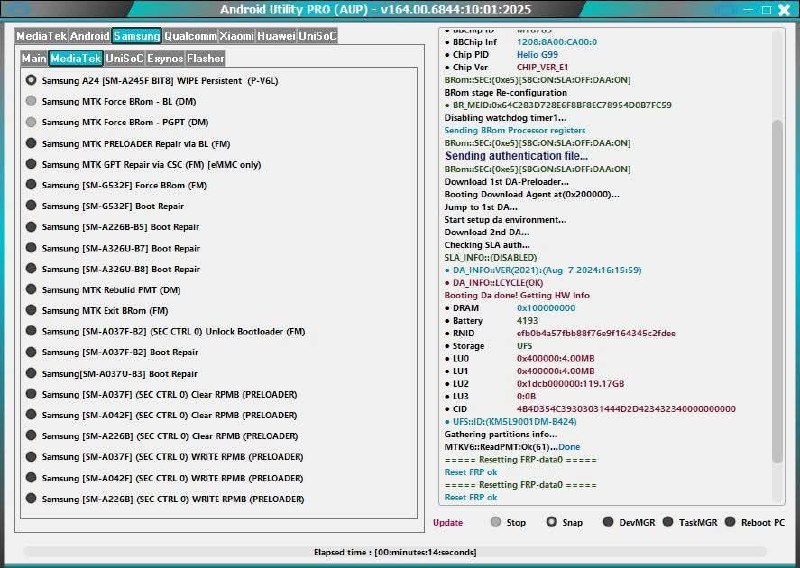Choose SM-A037F Clear RPMB (PRELOADER)
Image resolution: width=800 pixels, height=568 pixels.
pyautogui.click(x=161, y=394)
